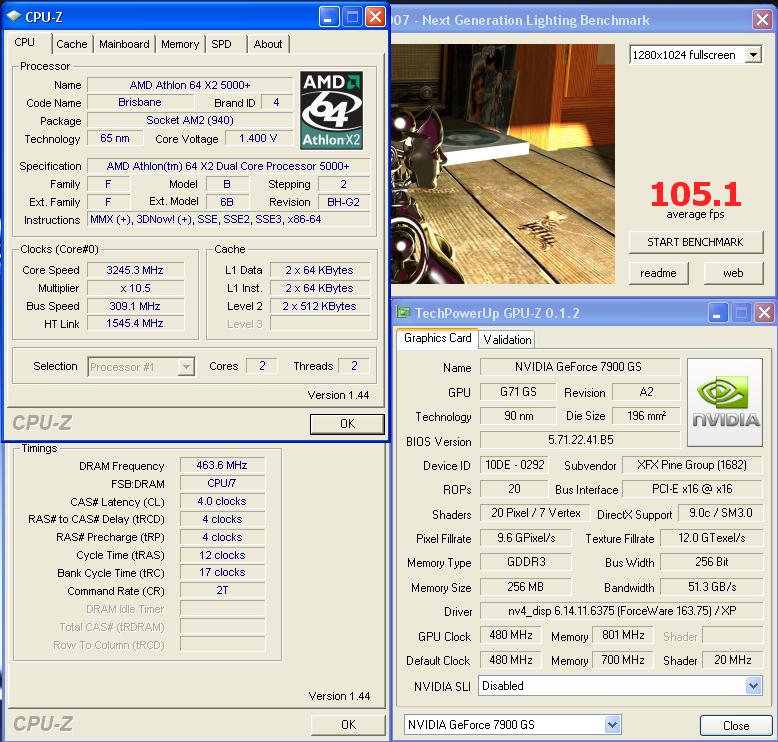This screenshot has width=778, height=742.
Task: Click the Core Speed value field
Action: tap(134, 270)
